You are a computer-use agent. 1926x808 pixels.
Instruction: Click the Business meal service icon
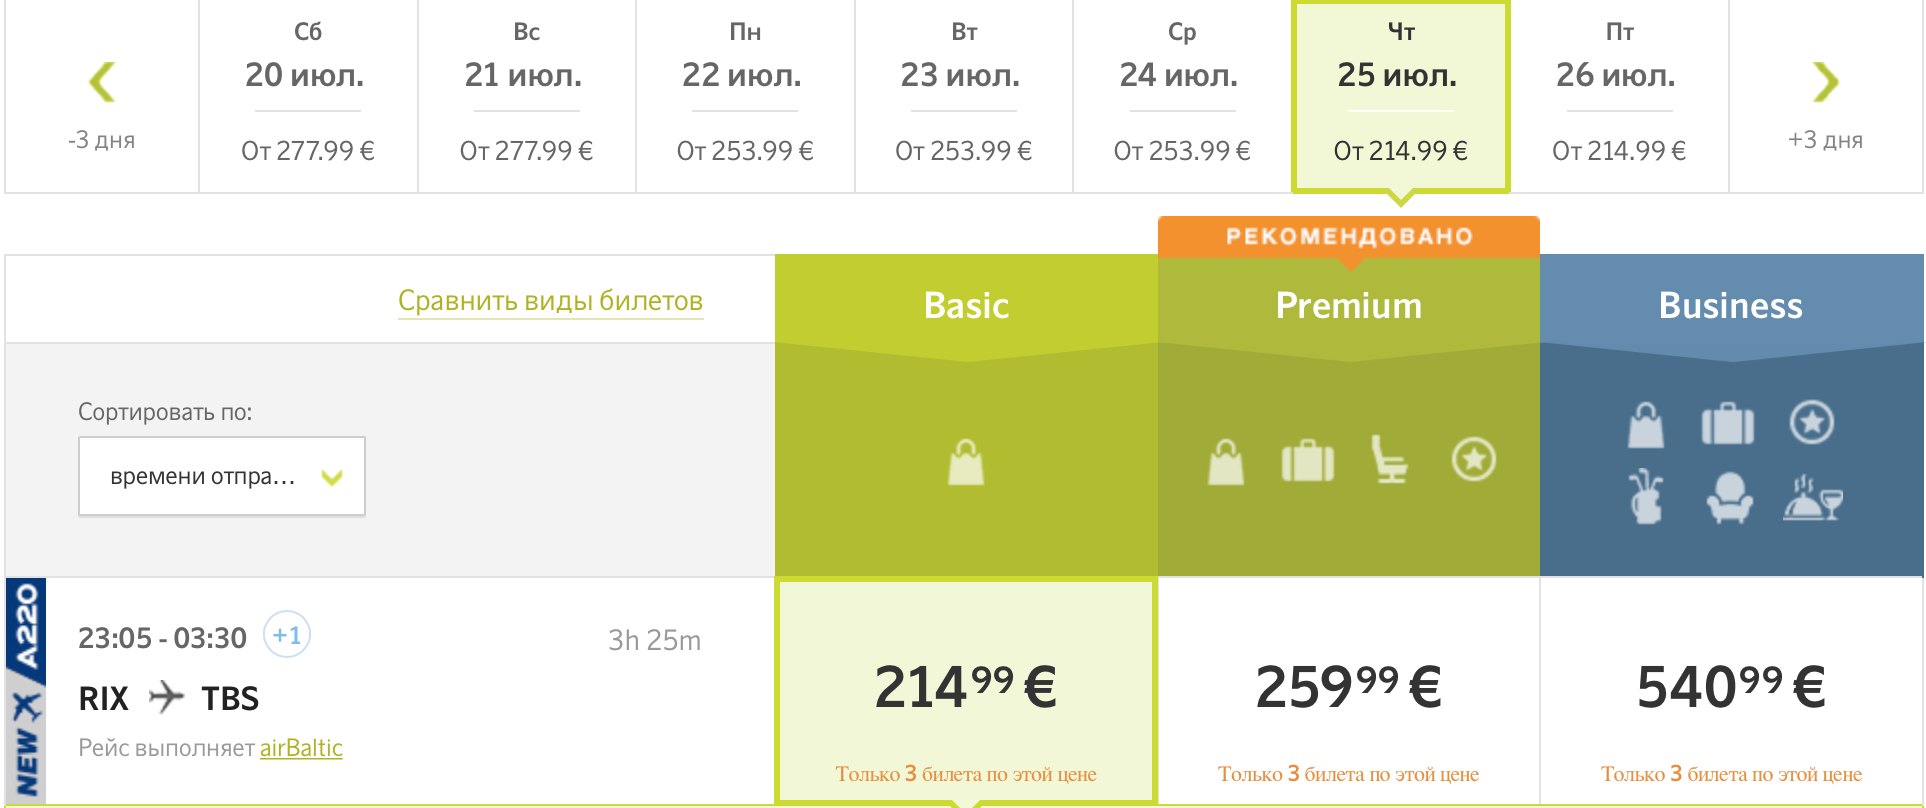pyautogui.click(x=1812, y=497)
